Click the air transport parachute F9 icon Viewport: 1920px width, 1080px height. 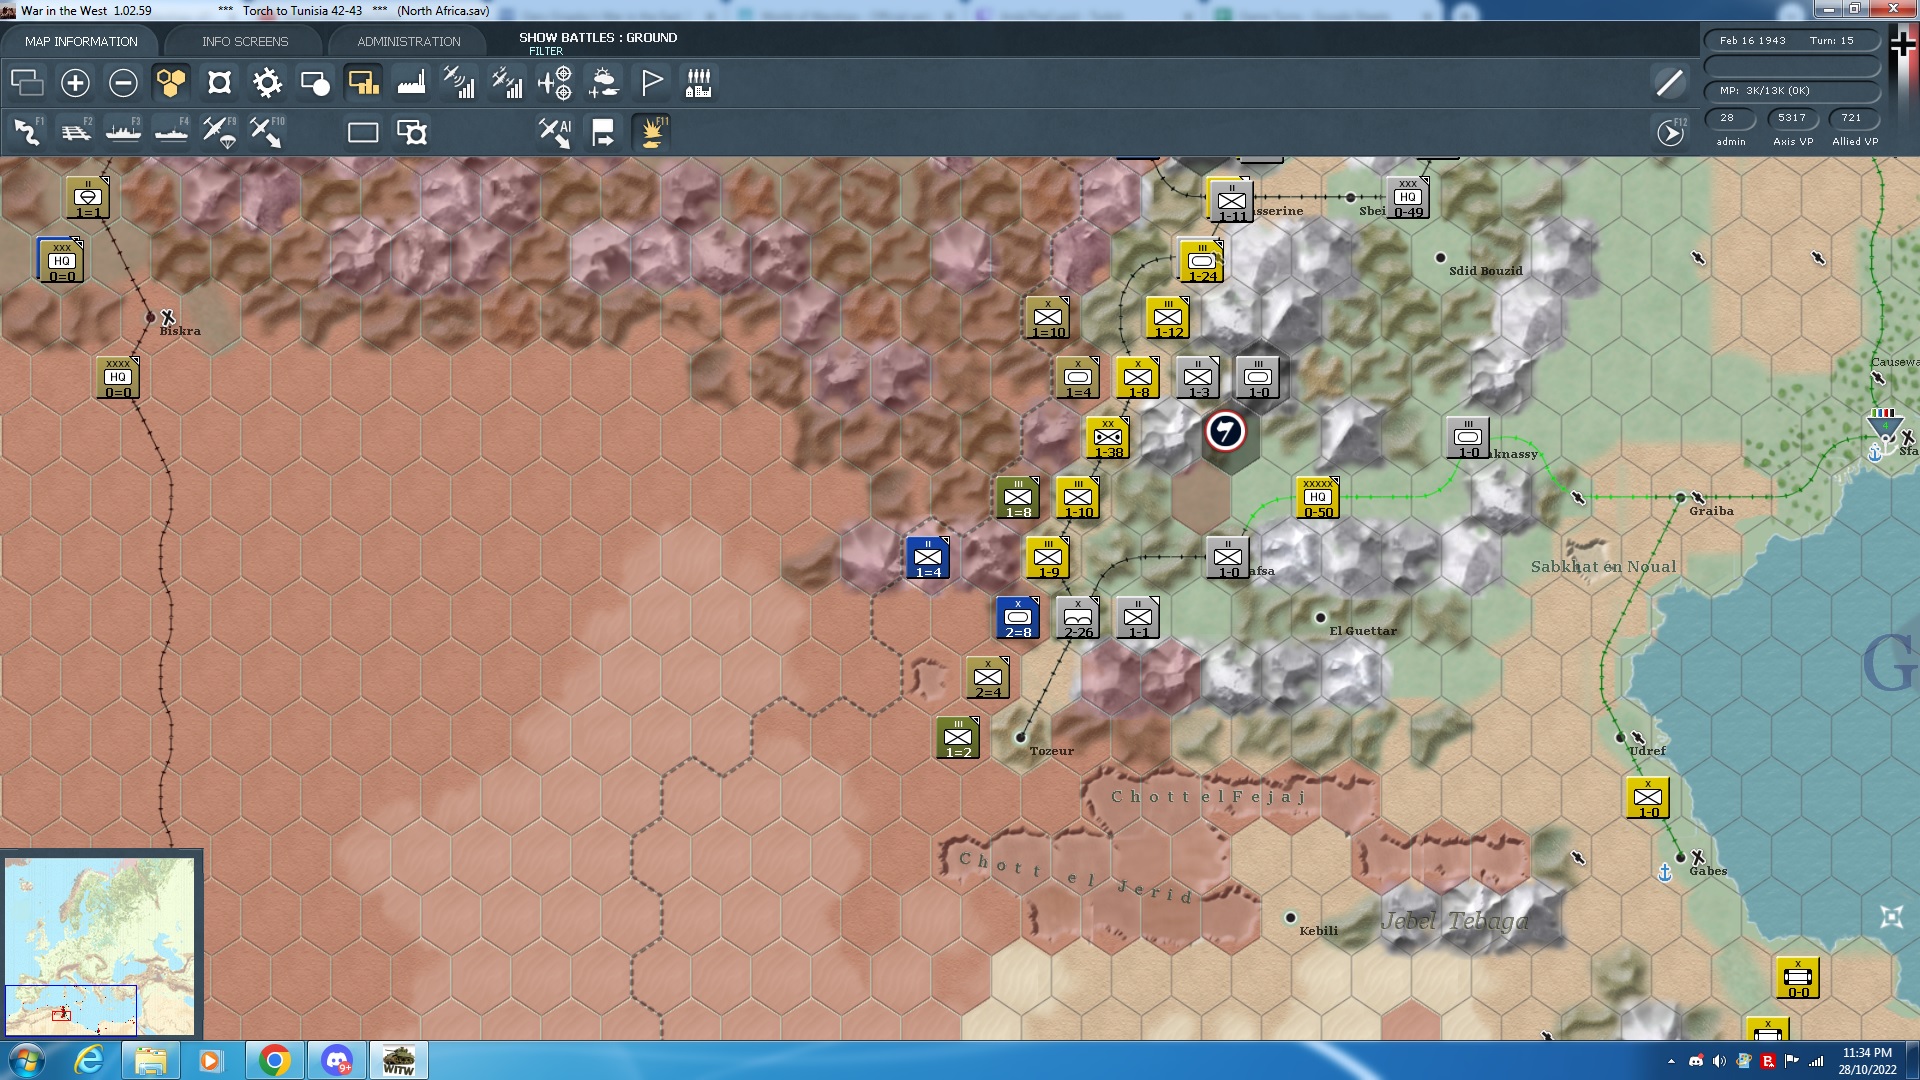point(219,132)
